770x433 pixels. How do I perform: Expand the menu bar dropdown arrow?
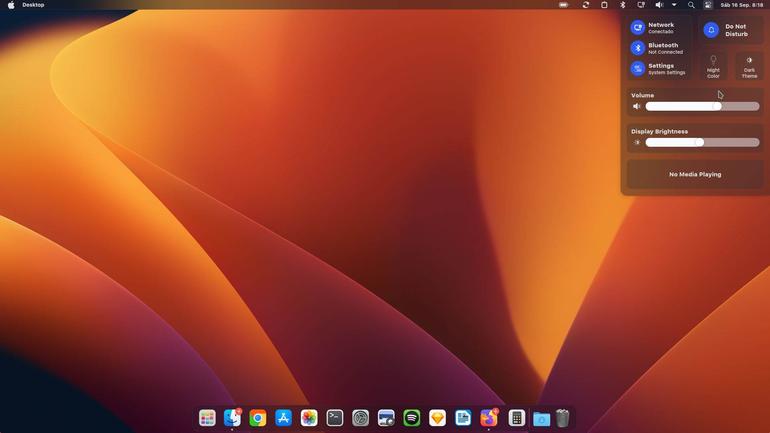click(x=674, y=5)
